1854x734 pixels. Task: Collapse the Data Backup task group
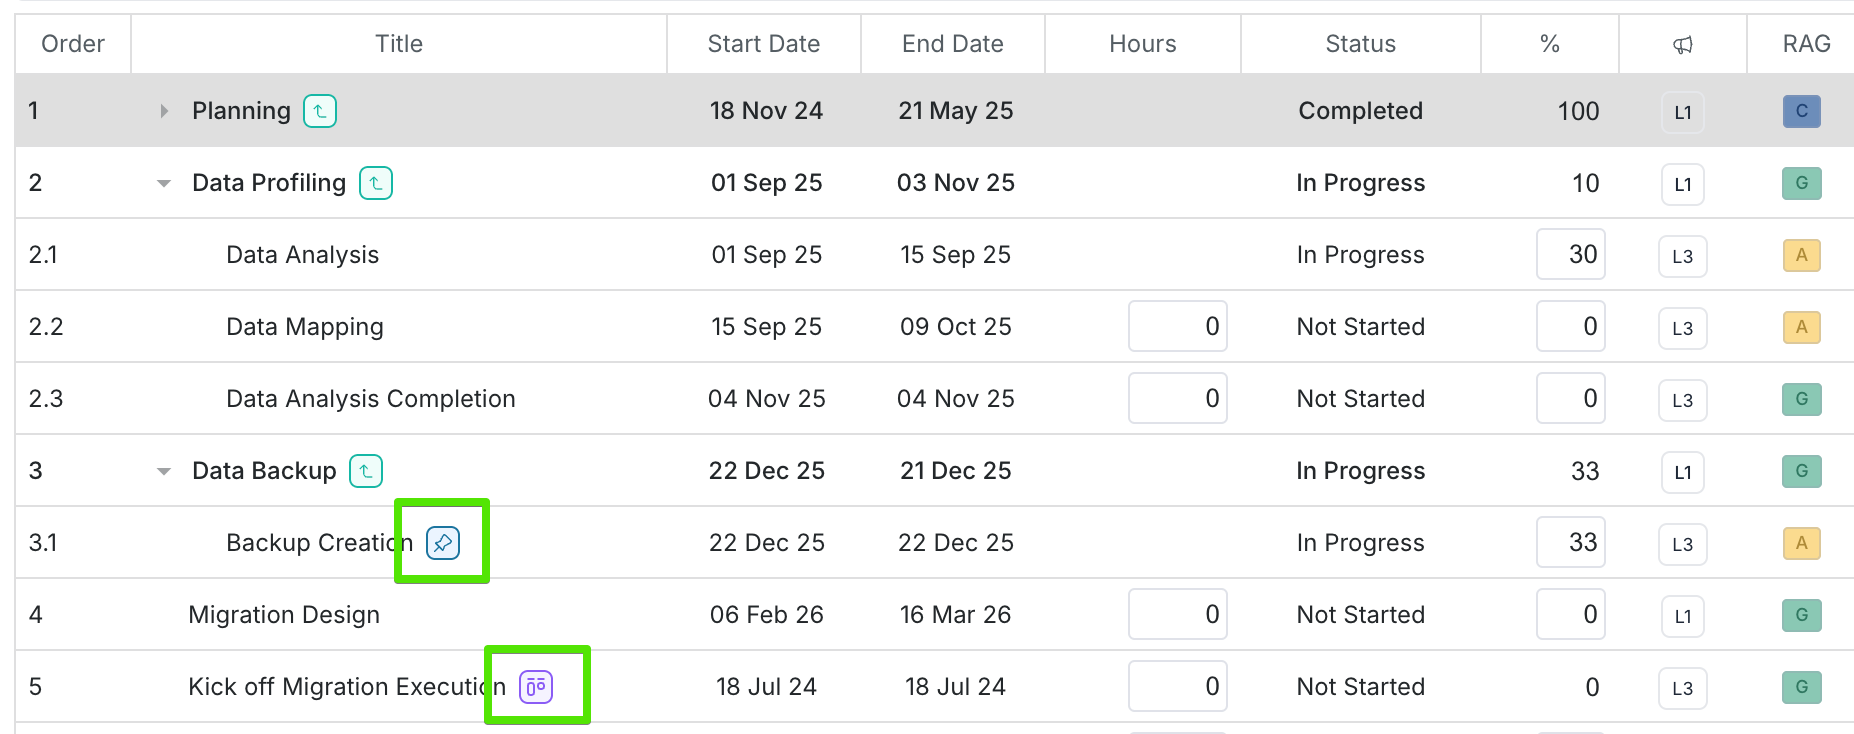(x=164, y=472)
